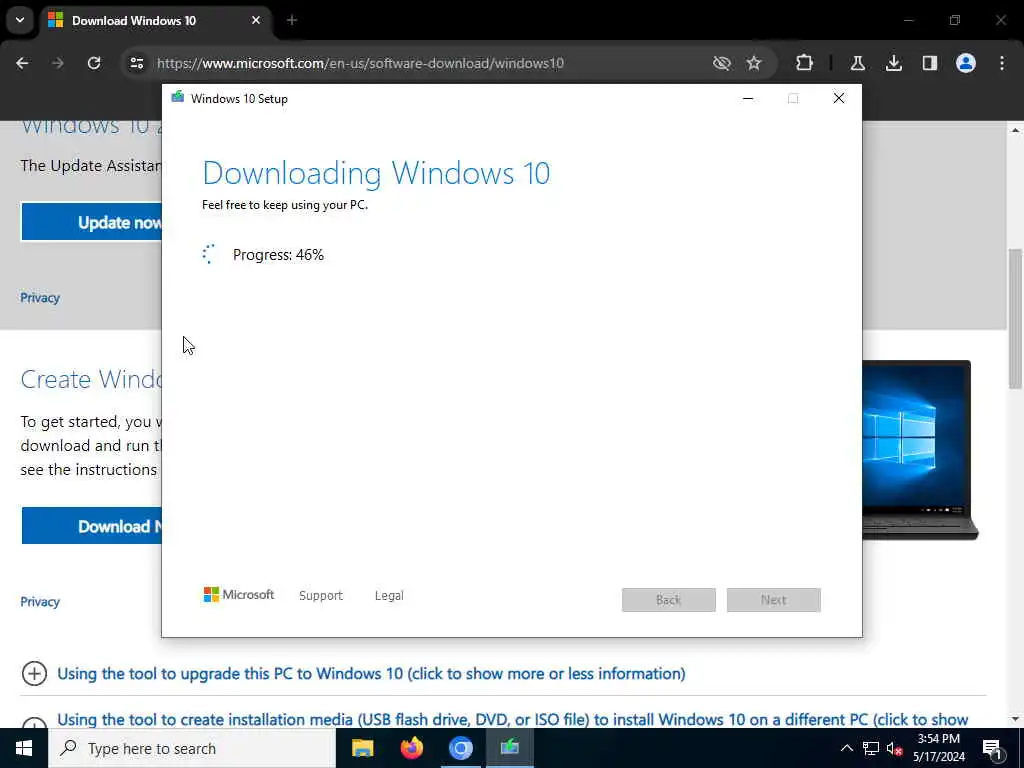
Task: Switch to Chrome on the taskbar
Action: pos(461,748)
